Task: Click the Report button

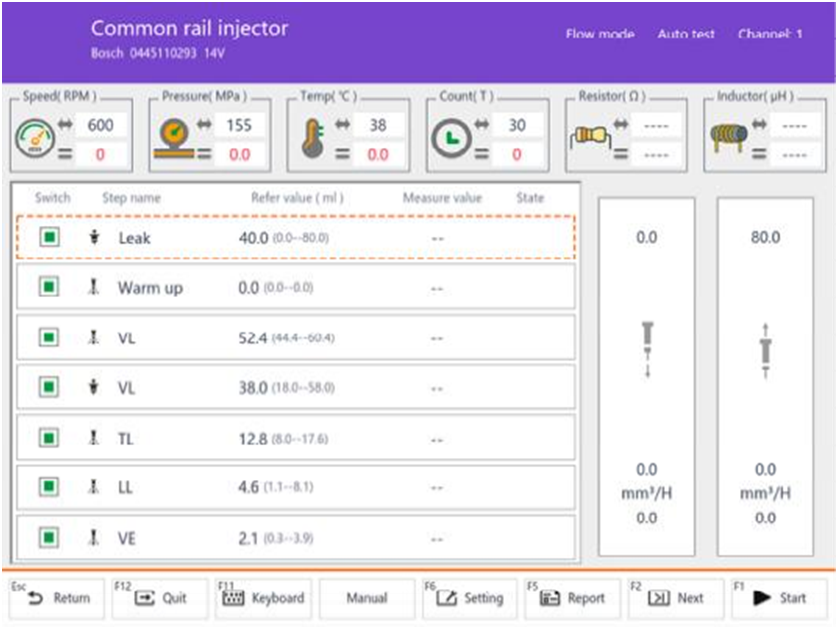Action: pos(573,598)
